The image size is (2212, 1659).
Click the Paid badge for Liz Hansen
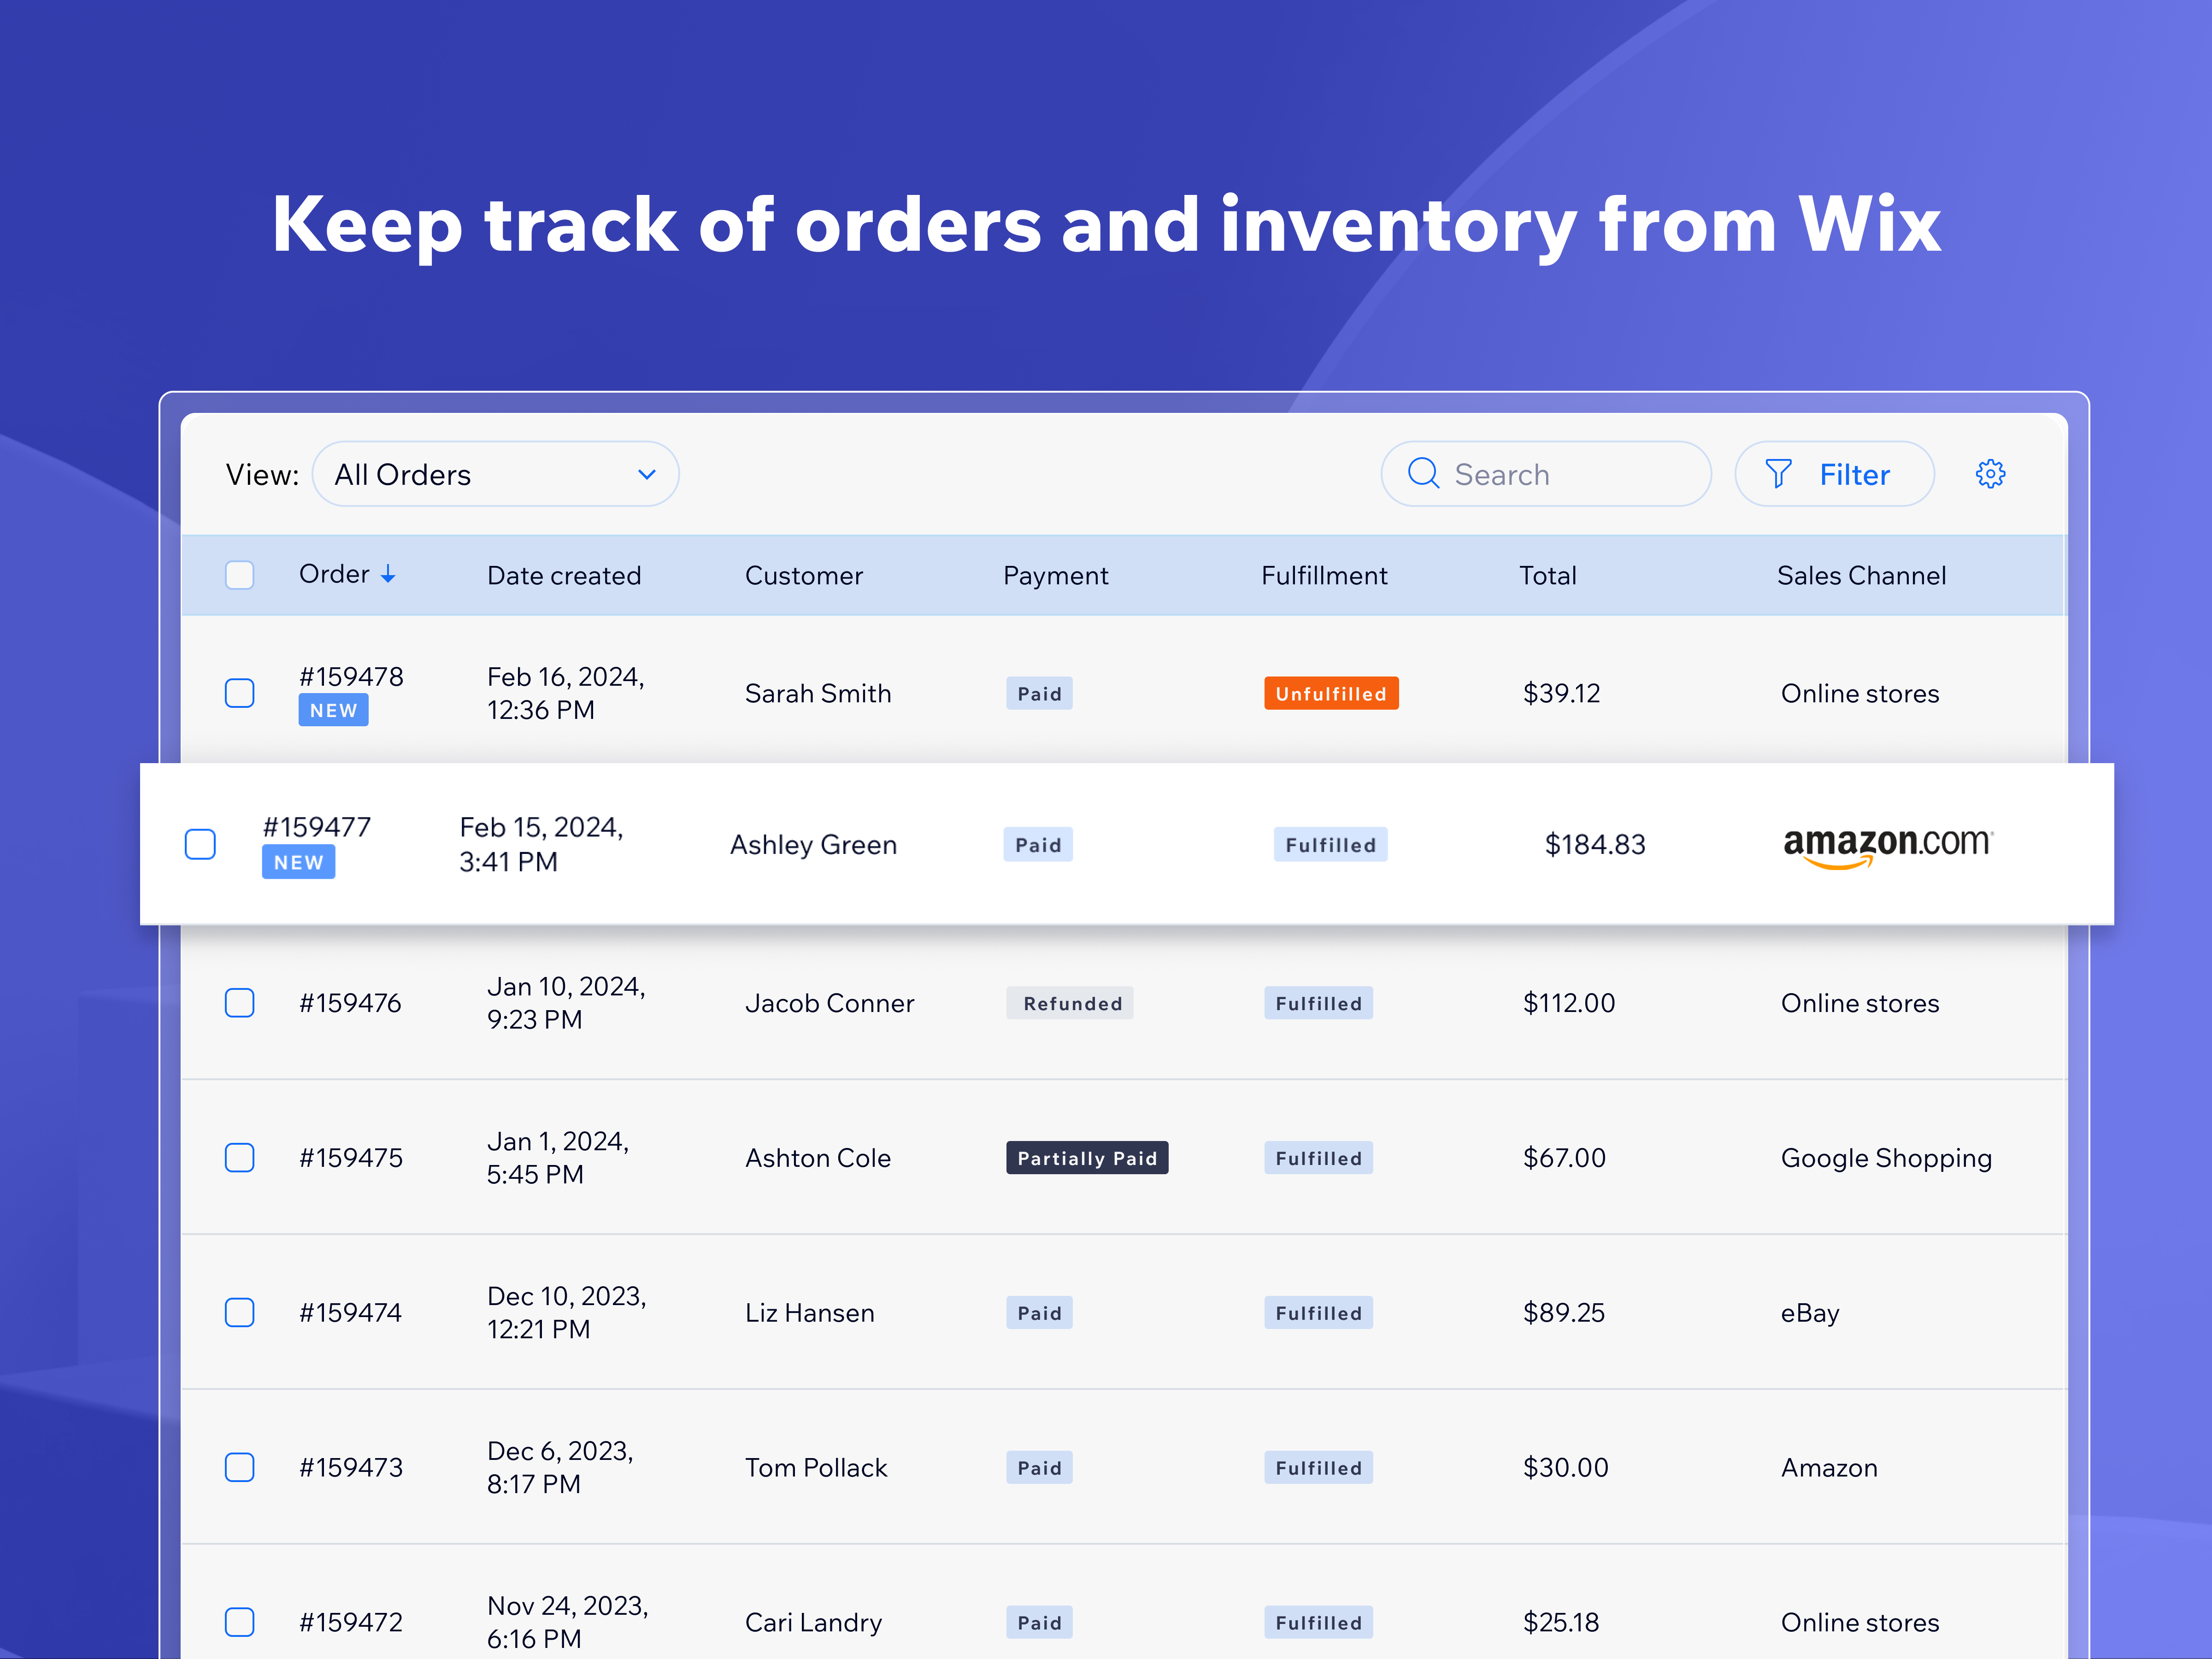1039,1313
